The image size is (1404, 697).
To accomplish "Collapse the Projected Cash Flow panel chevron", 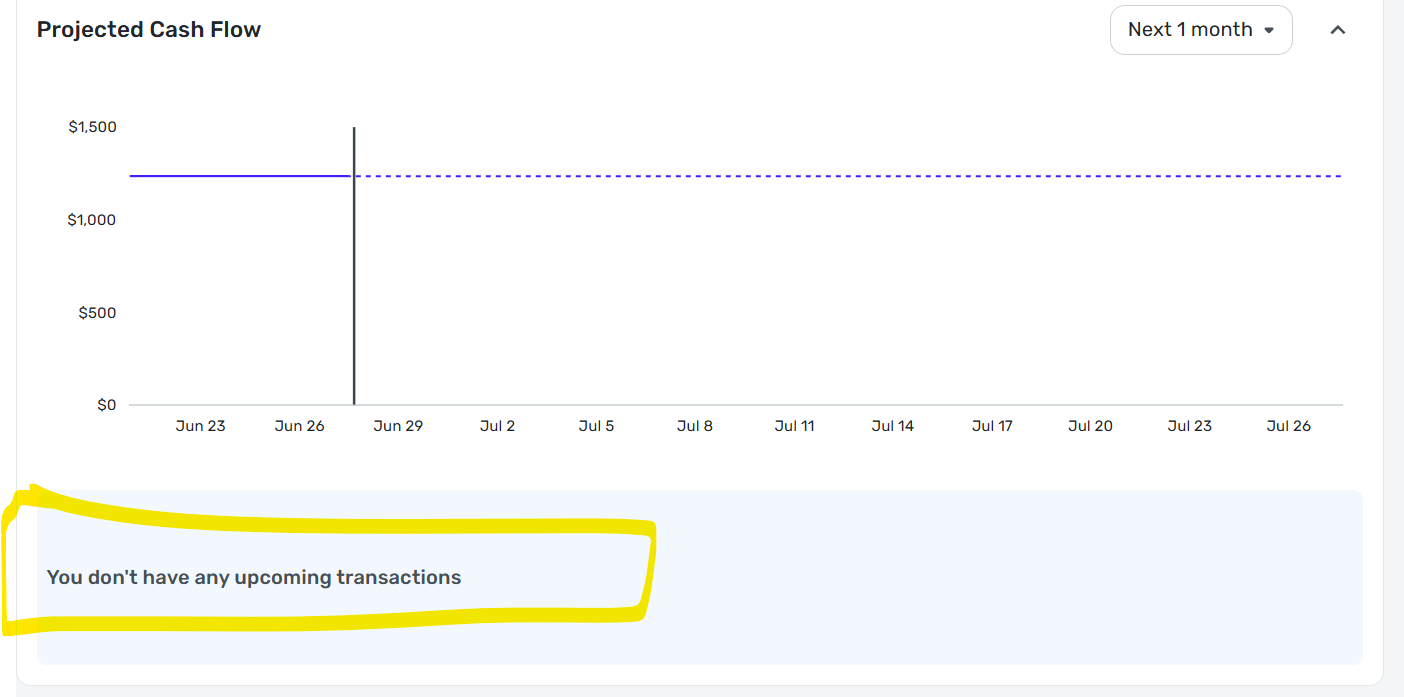I will [1337, 30].
